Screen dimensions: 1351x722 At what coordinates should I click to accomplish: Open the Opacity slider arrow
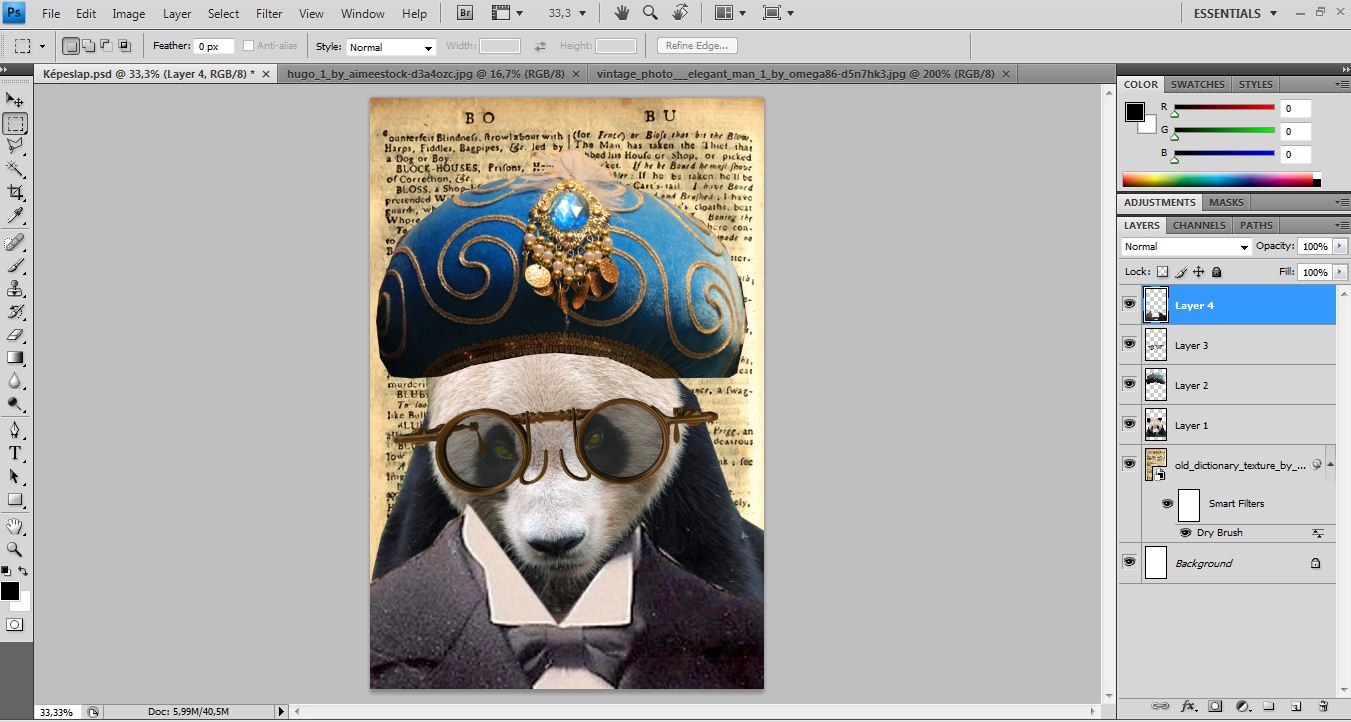(x=1340, y=246)
